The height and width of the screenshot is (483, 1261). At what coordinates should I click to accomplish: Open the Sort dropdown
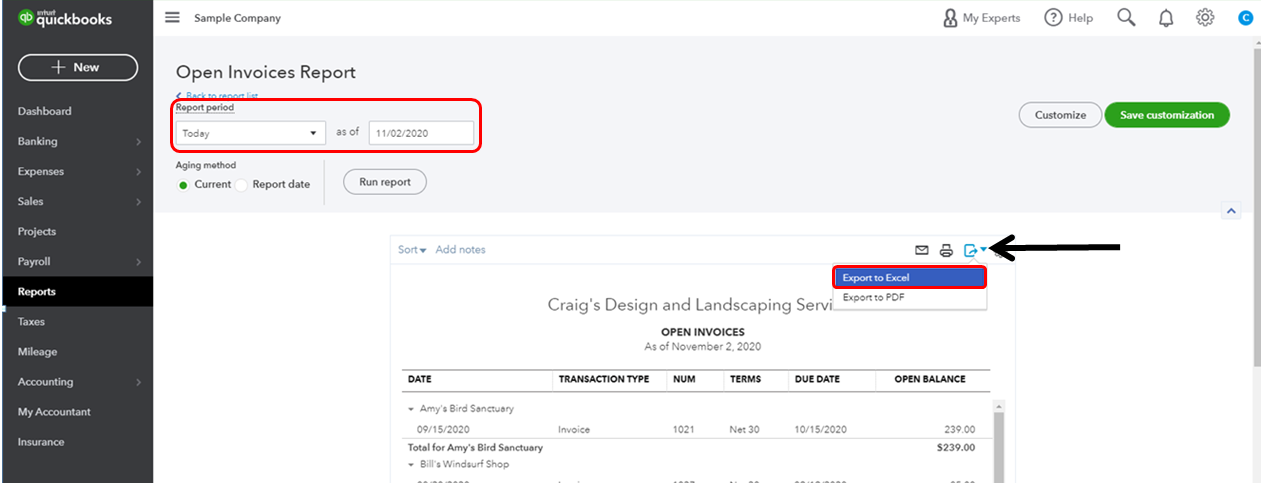tap(412, 250)
